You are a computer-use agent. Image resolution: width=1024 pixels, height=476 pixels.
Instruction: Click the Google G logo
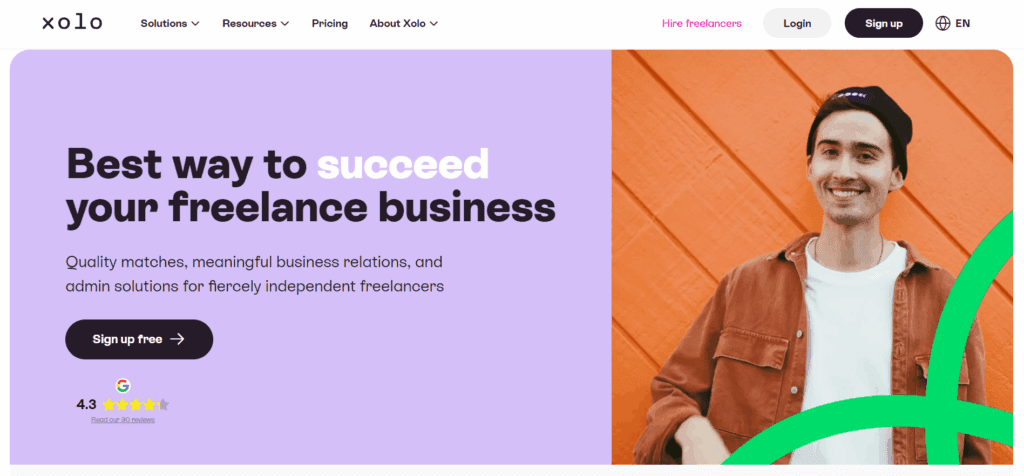coord(123,386)
